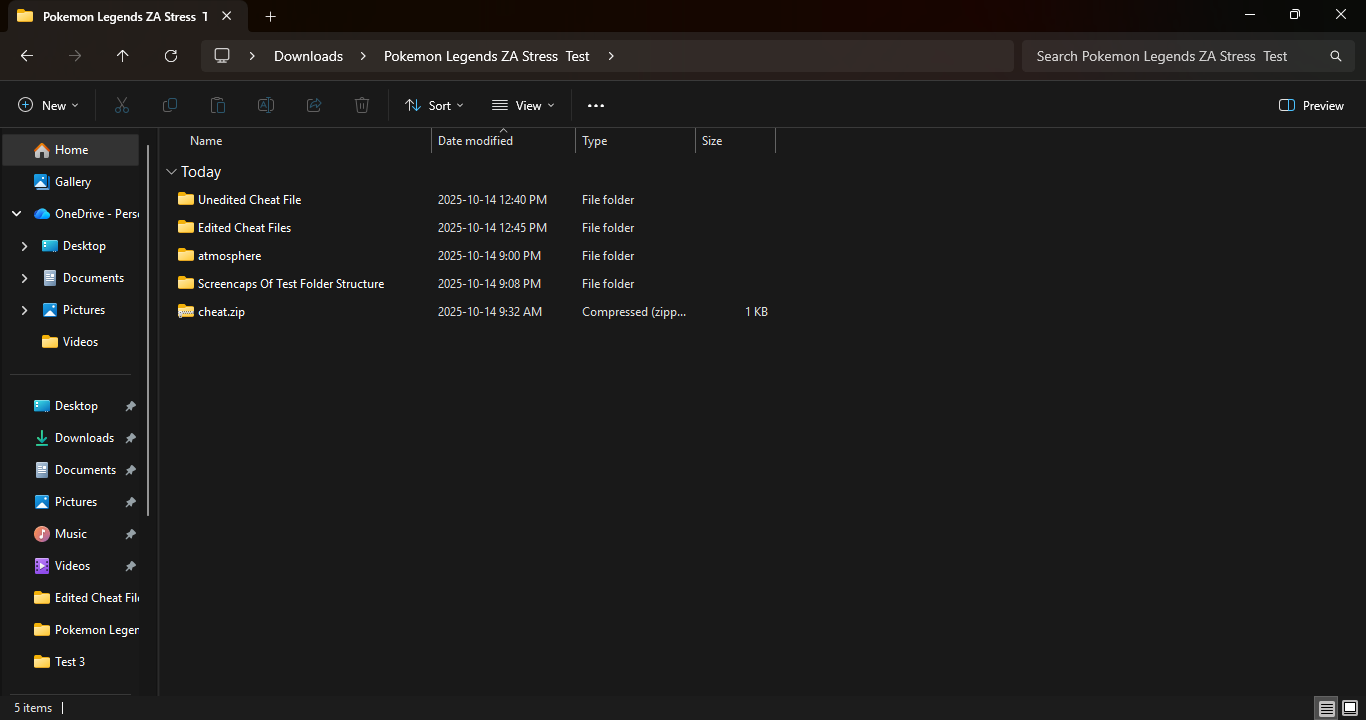
Task: Click the search magnifier icon
Action: pos(1335,56)
